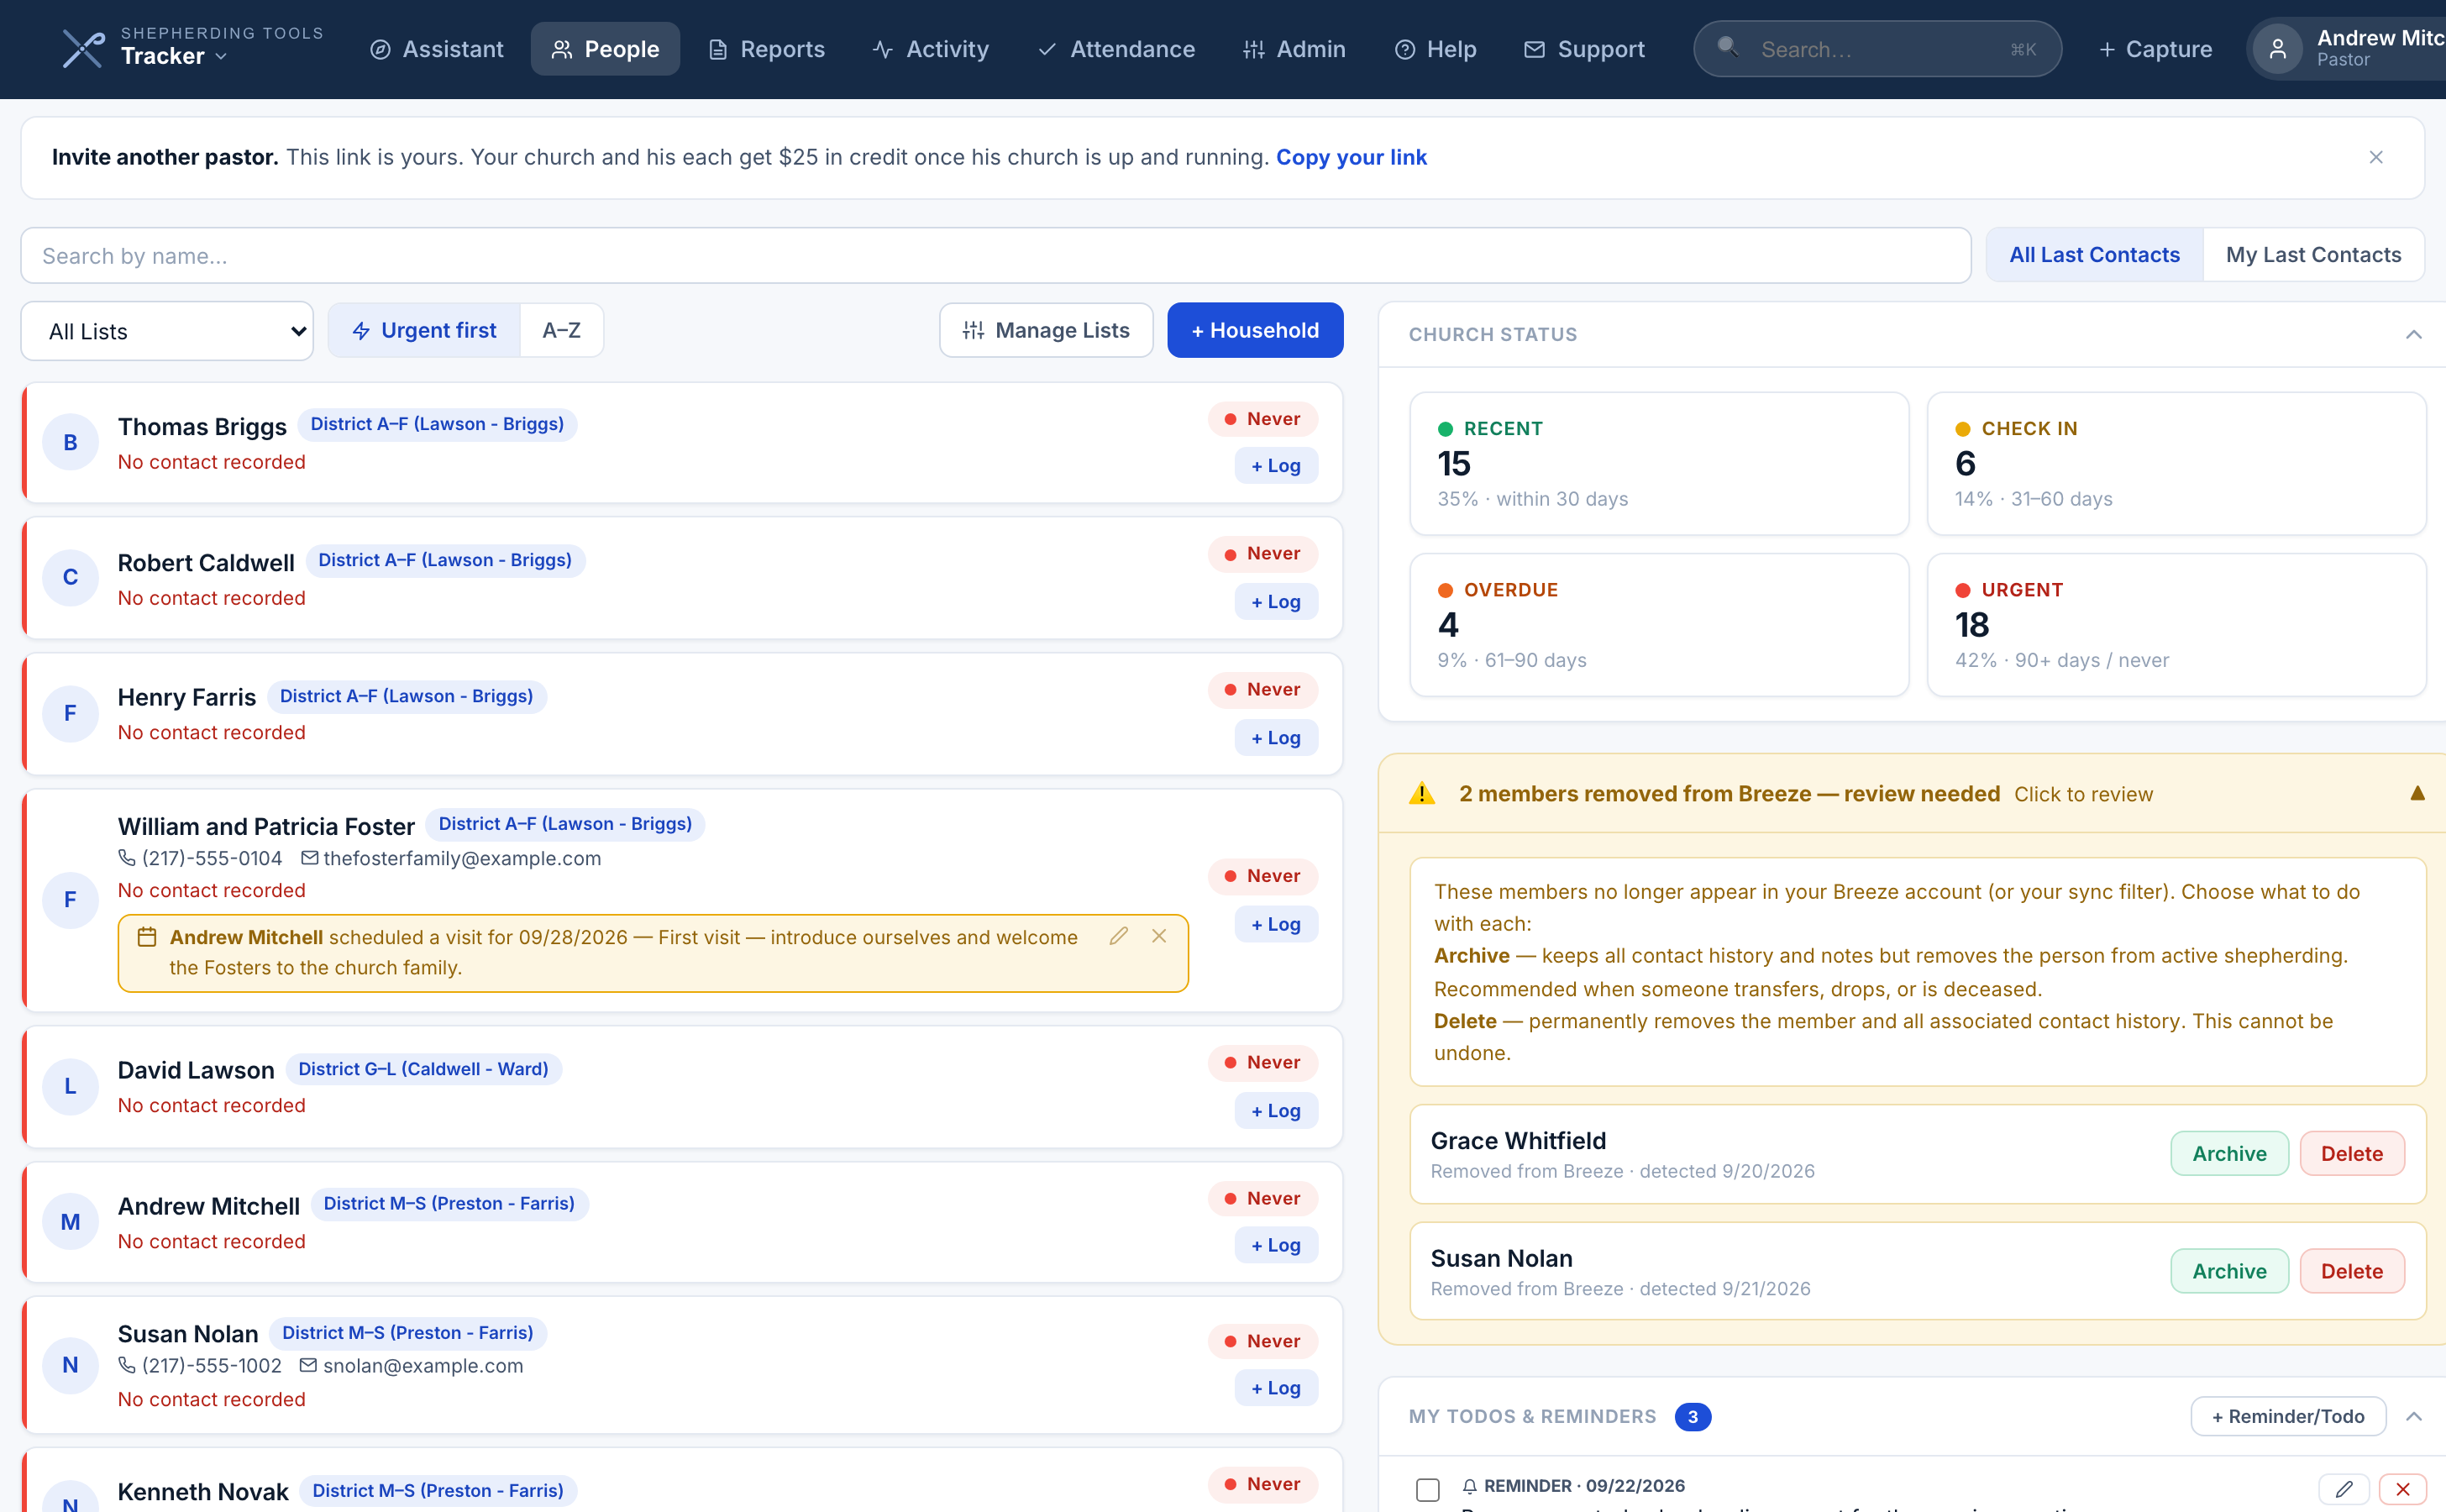View the Activity feed
2446x1512 pixels.
click(x=930, y=49)
